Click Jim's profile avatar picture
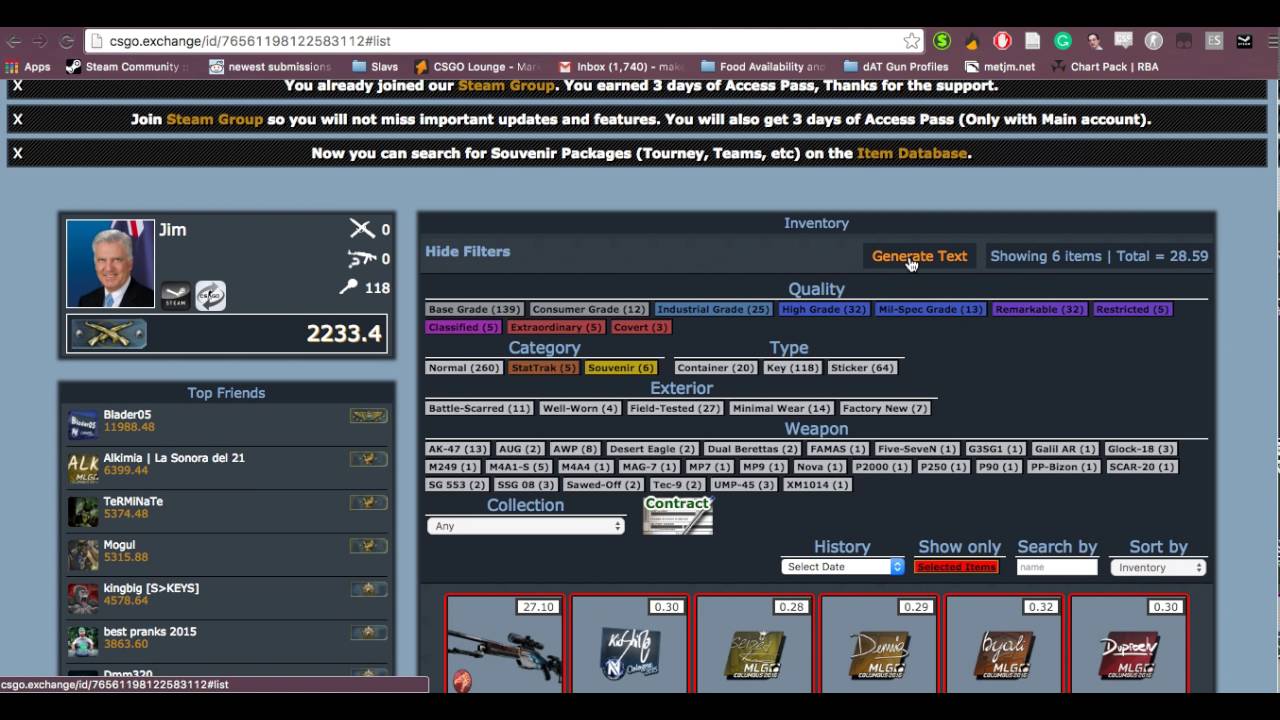Image resolution: width=1280 pixels, height=720 pixels. pyautogui.click(x=110, y=263)
